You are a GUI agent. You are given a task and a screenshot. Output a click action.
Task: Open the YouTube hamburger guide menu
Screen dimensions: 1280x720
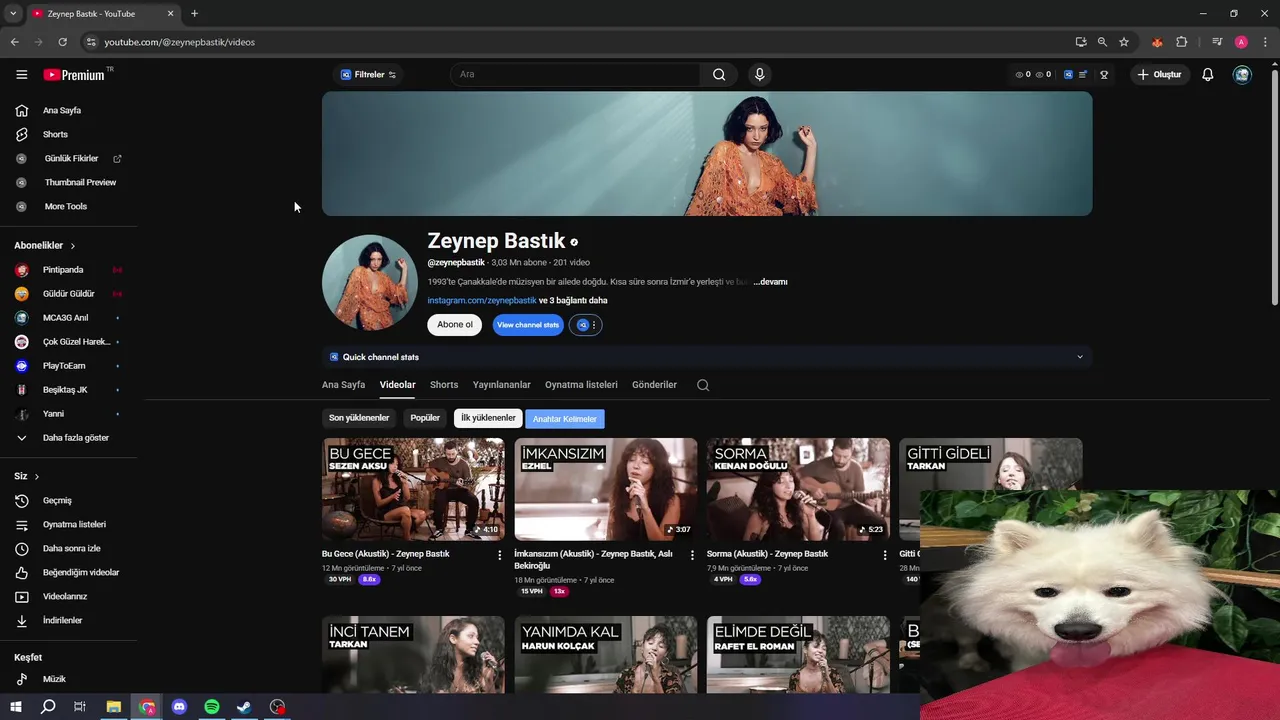point(21,75)
